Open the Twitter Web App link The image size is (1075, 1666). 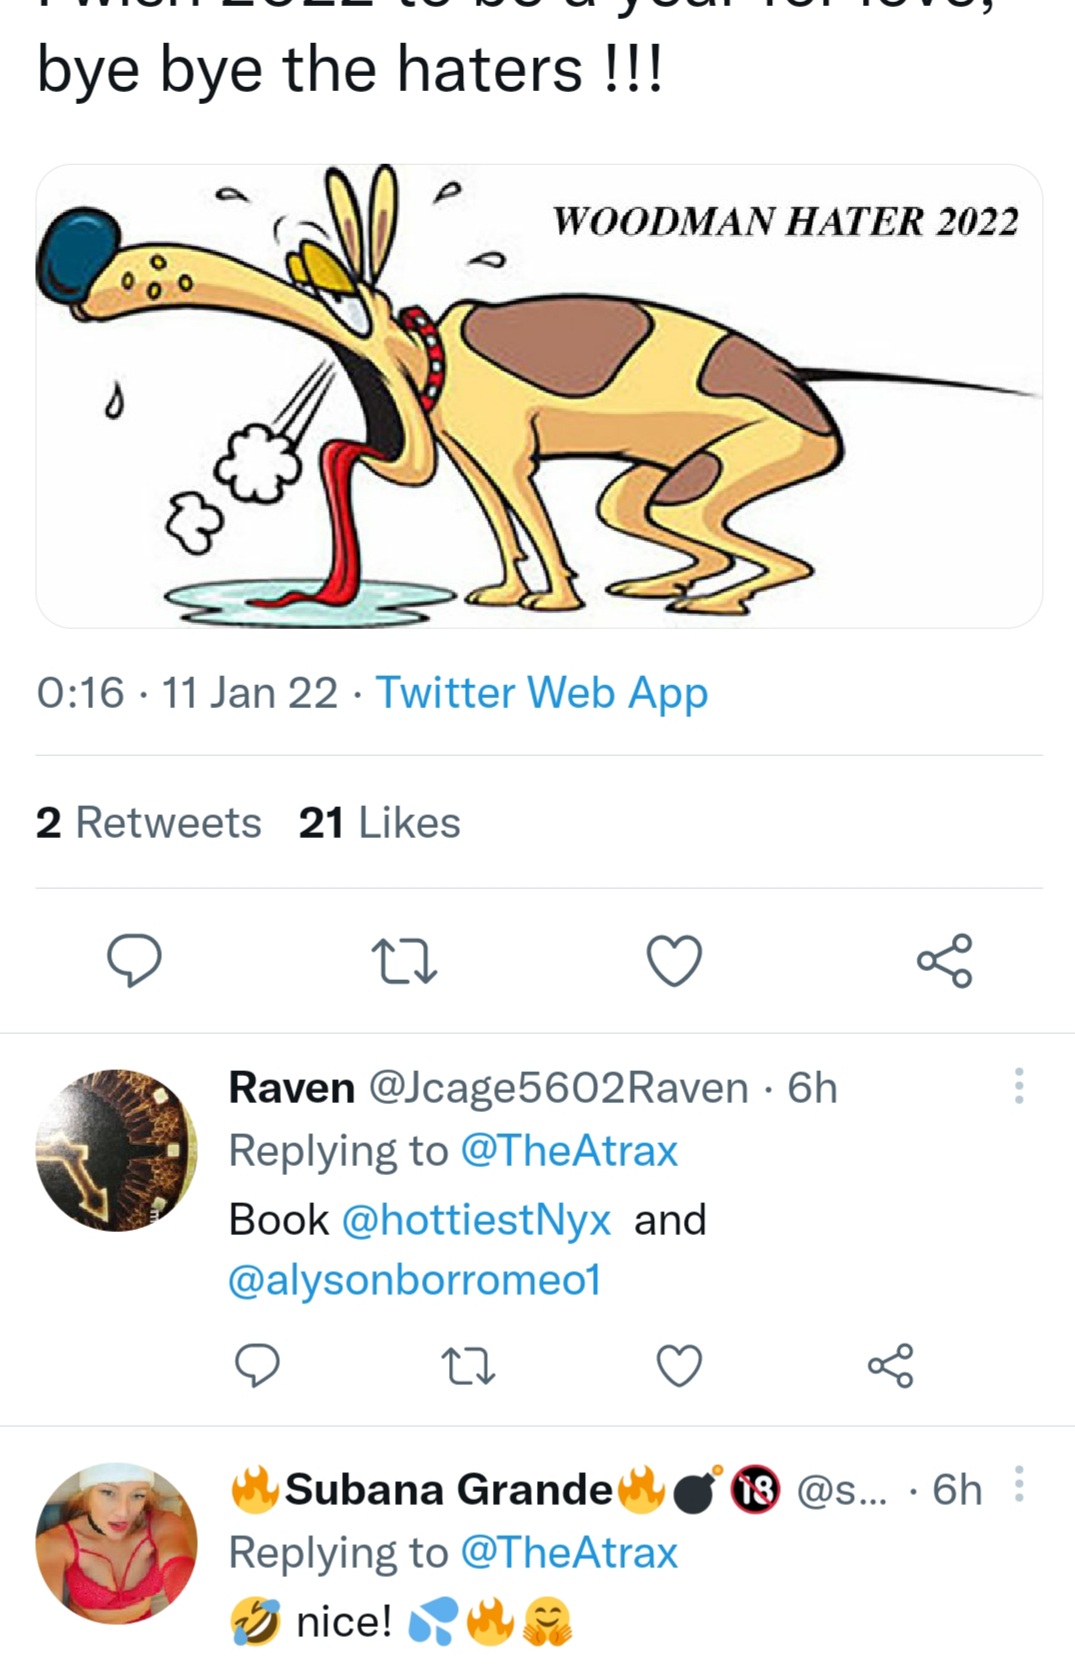click(541, 692)
